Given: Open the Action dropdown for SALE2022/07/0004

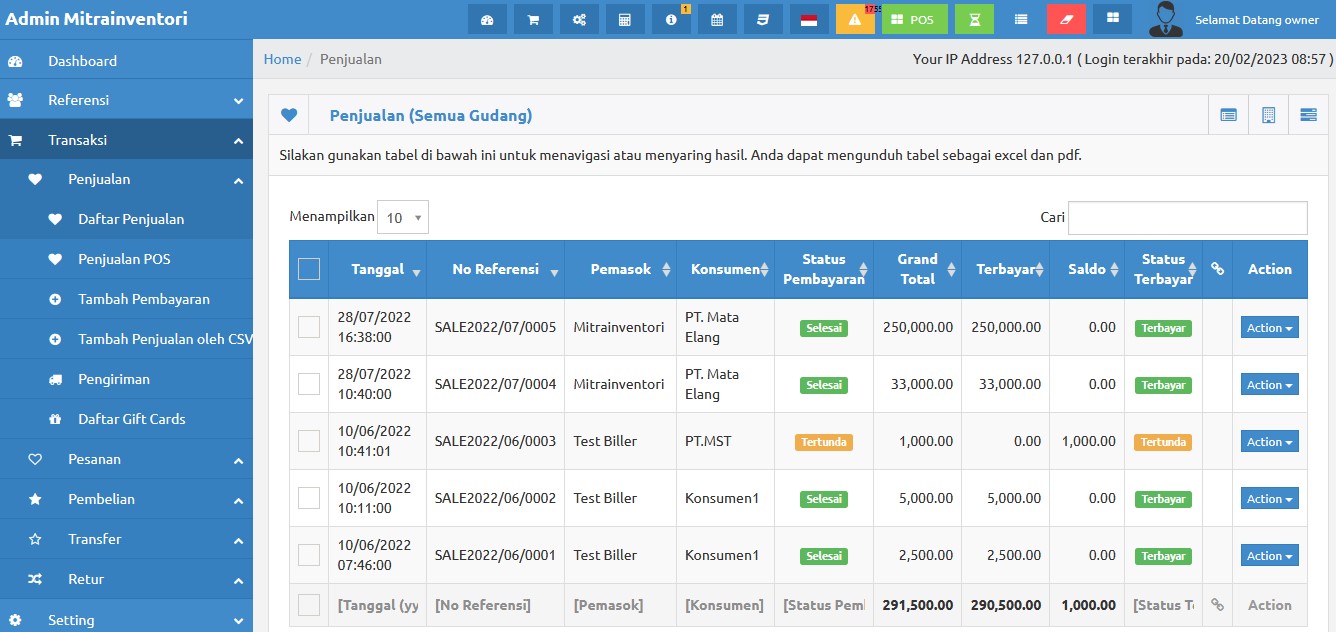Looking at the screenshot, I should click(1268, 384).
